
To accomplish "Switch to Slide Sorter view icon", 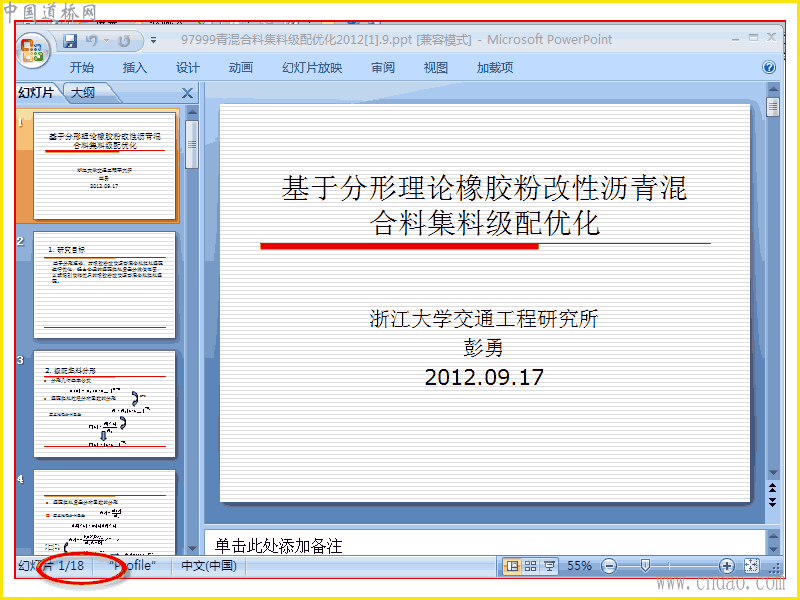I will pos(530,566).
